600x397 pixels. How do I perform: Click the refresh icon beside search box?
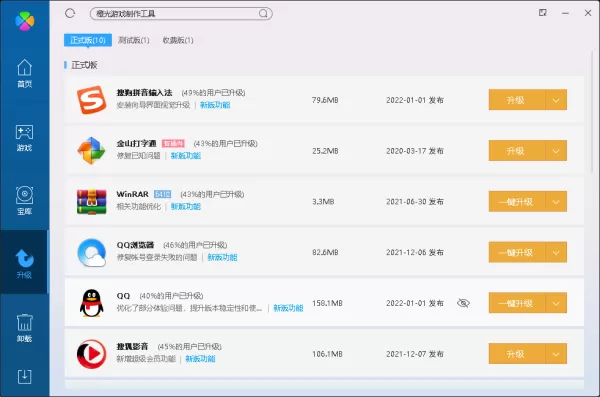click(70, 14)
